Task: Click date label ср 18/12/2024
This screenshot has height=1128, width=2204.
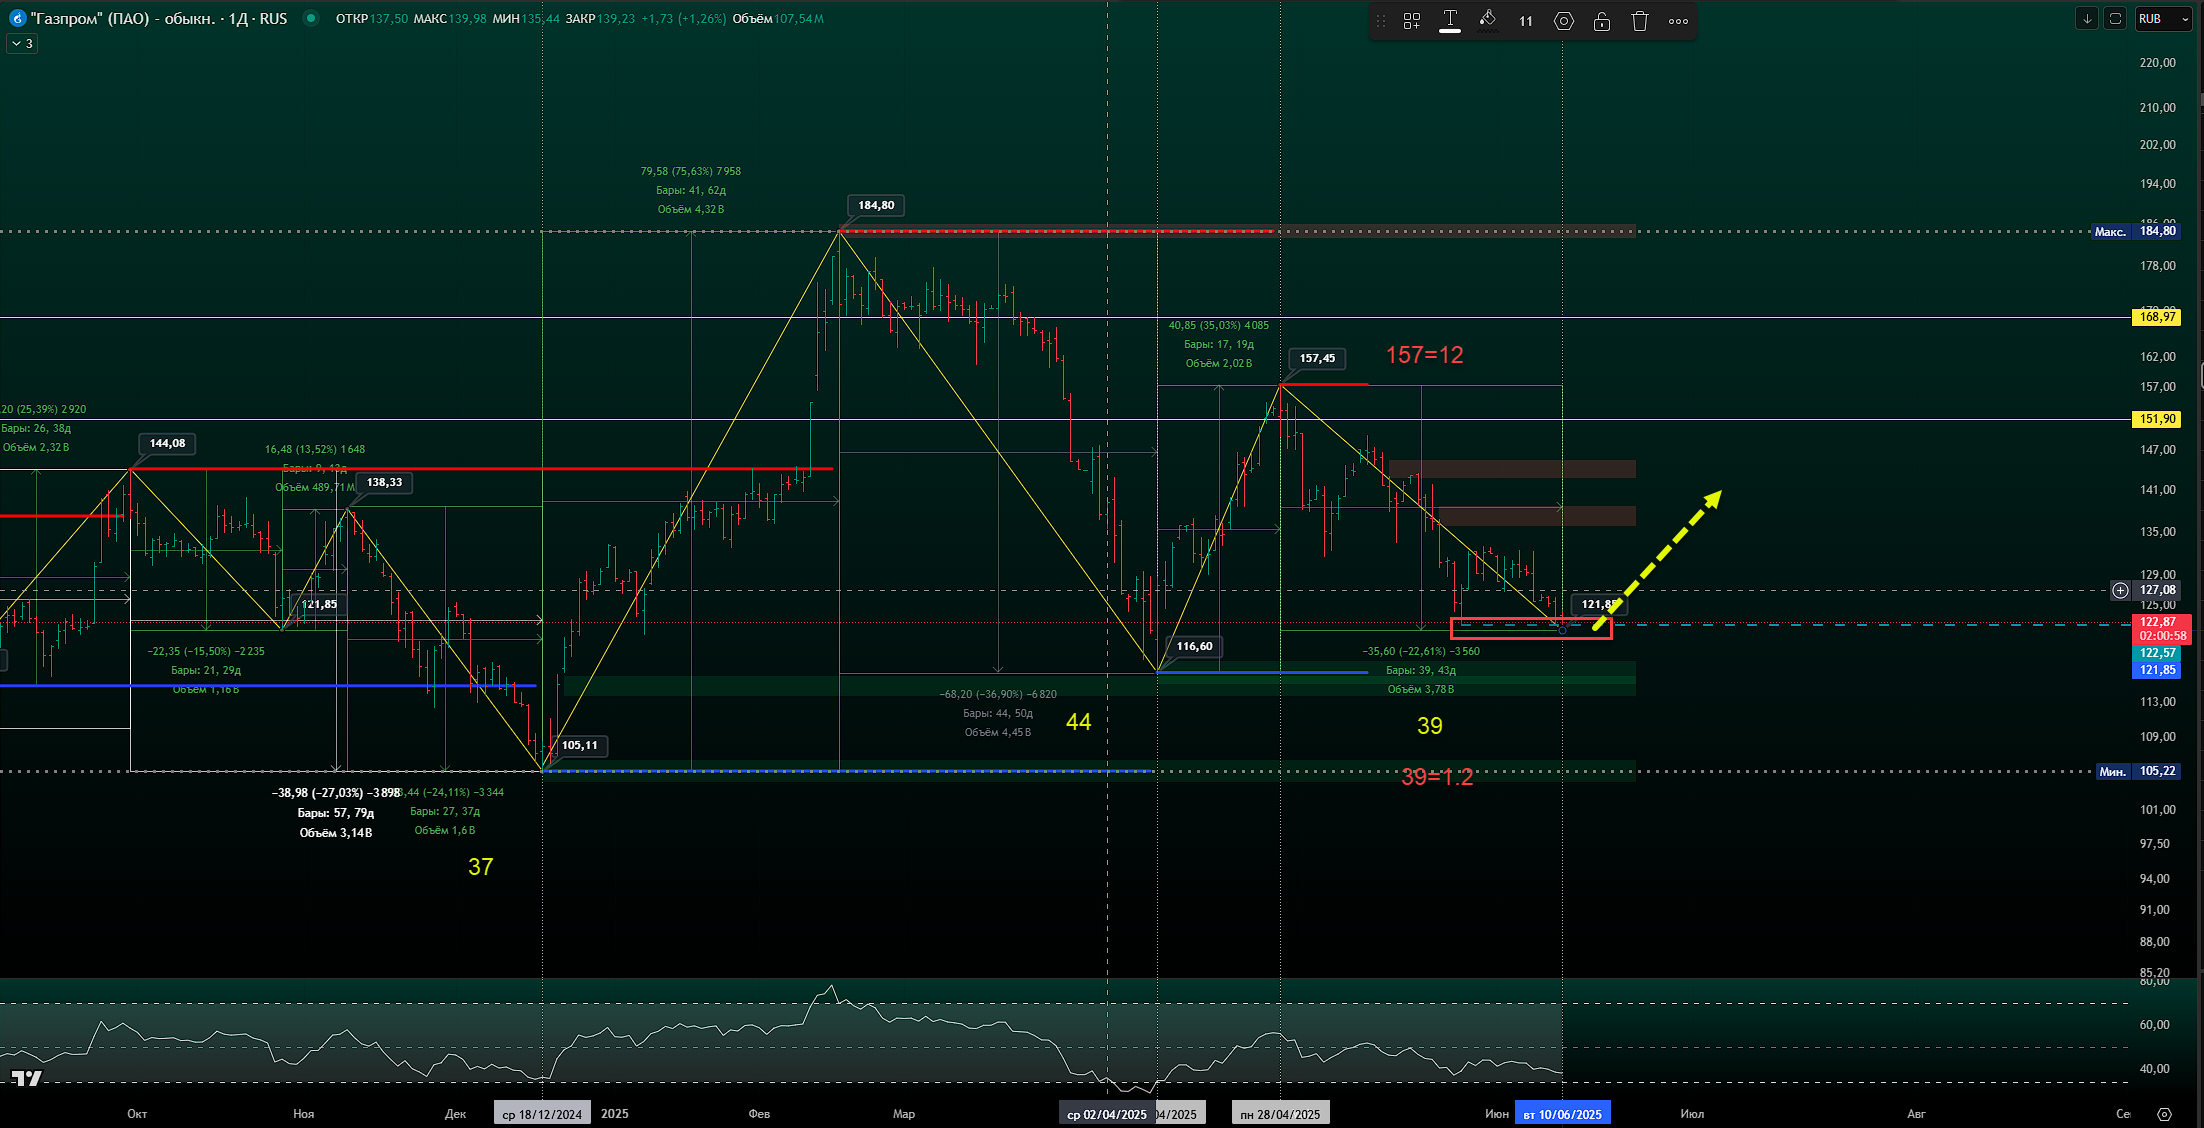Action: (x=542, y=1114)
